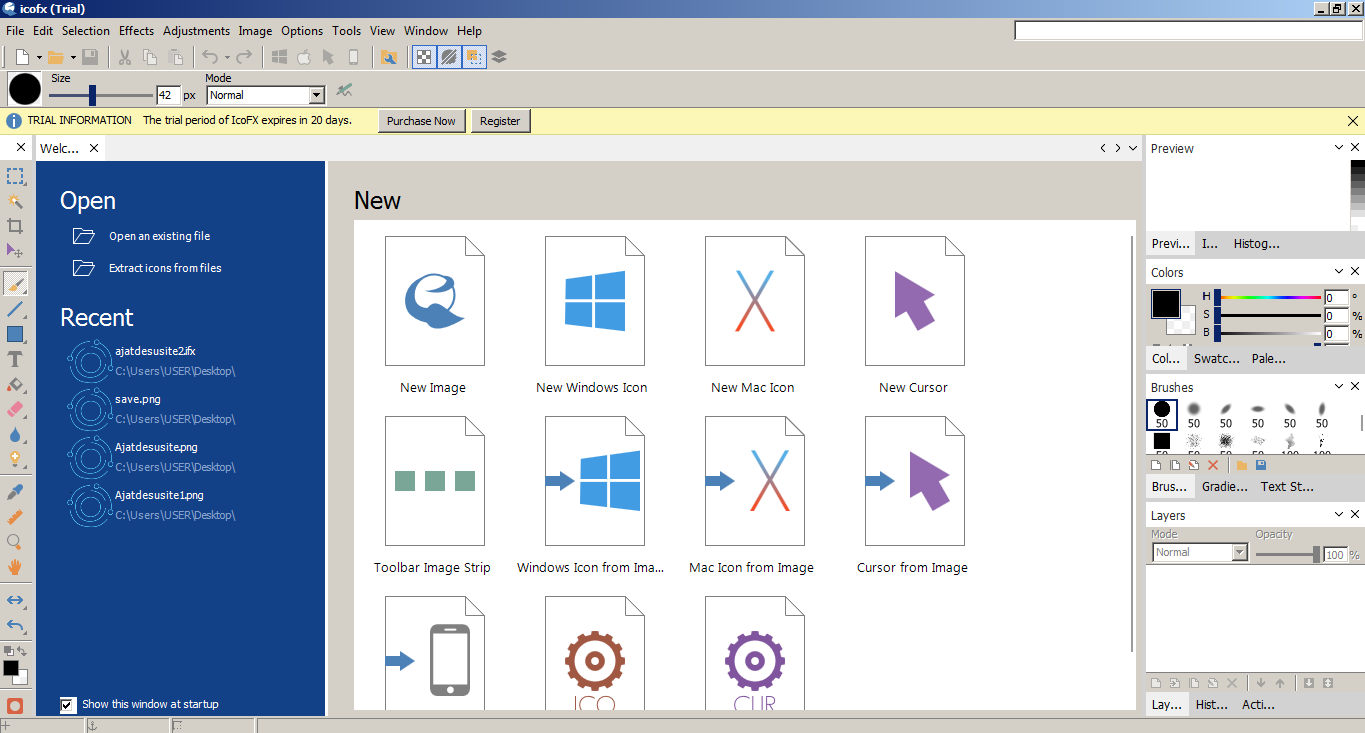
Task: Click the move selection tool
Action: point(15,250)
